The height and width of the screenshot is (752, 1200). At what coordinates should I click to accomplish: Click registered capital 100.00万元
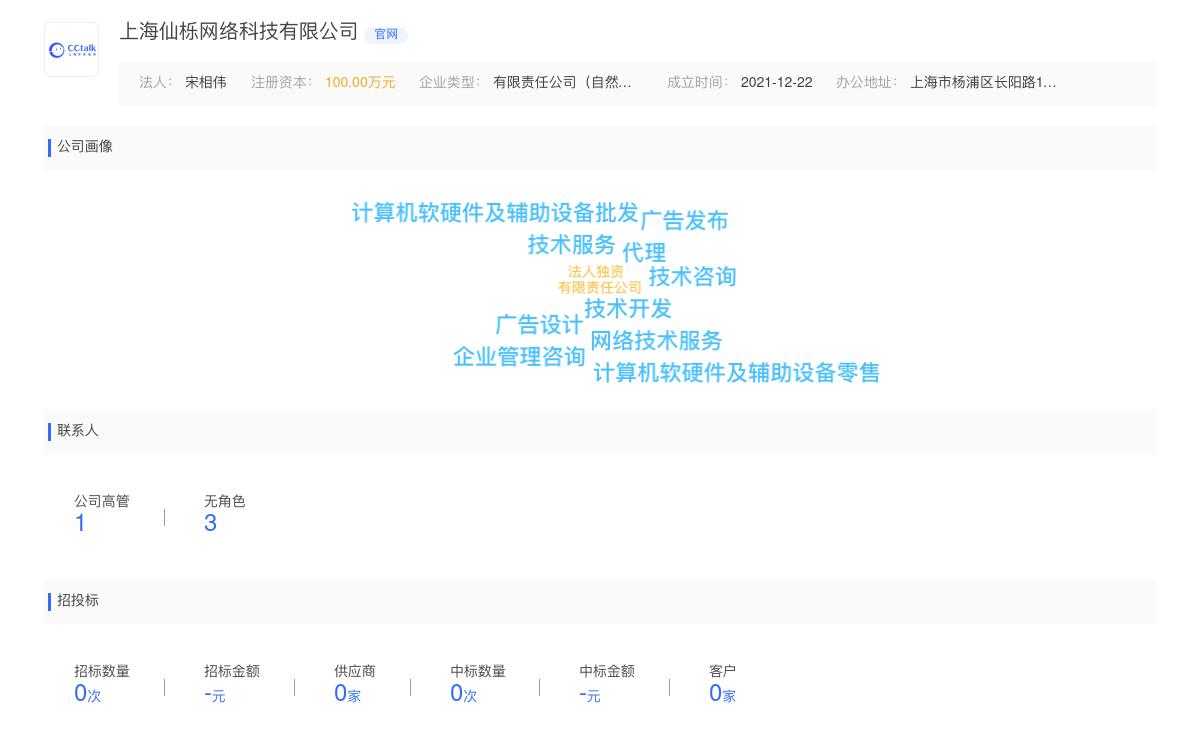360,83
